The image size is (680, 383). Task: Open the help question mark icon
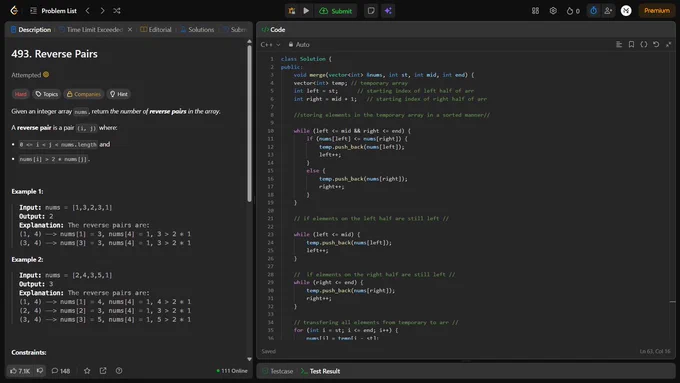pyautogui.click(x=119, y=371)
